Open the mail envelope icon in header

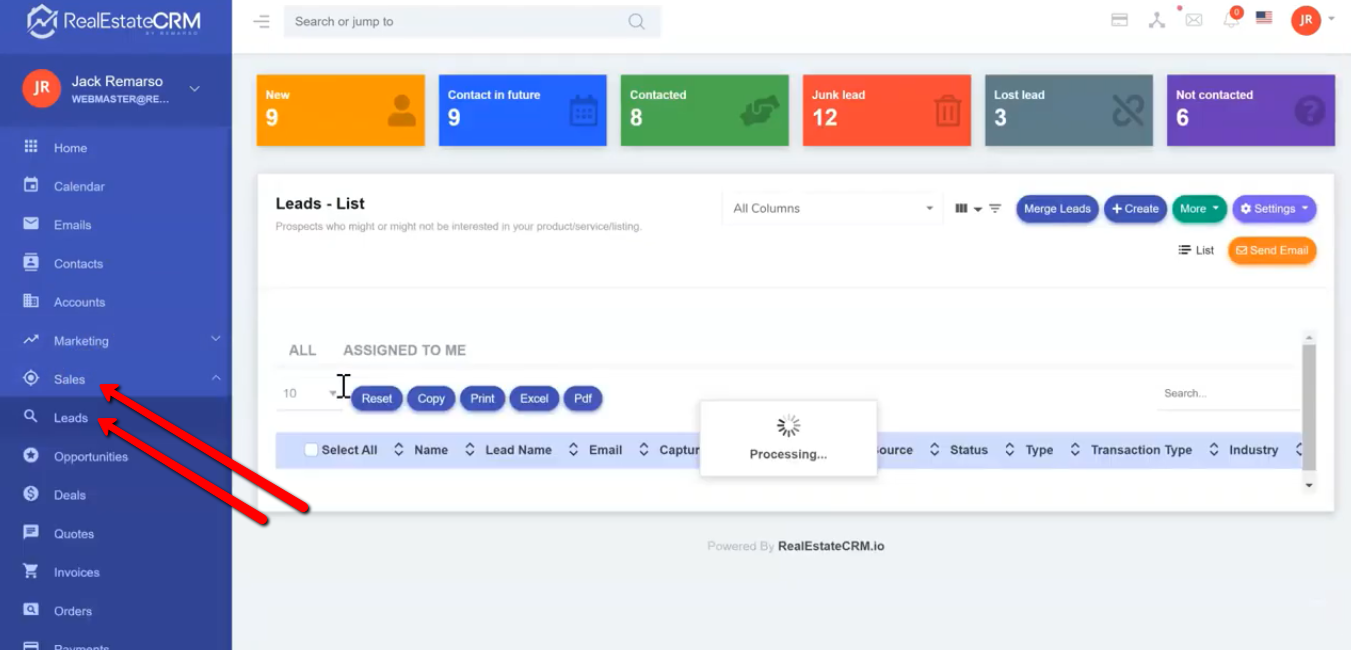coord(1193,20)
